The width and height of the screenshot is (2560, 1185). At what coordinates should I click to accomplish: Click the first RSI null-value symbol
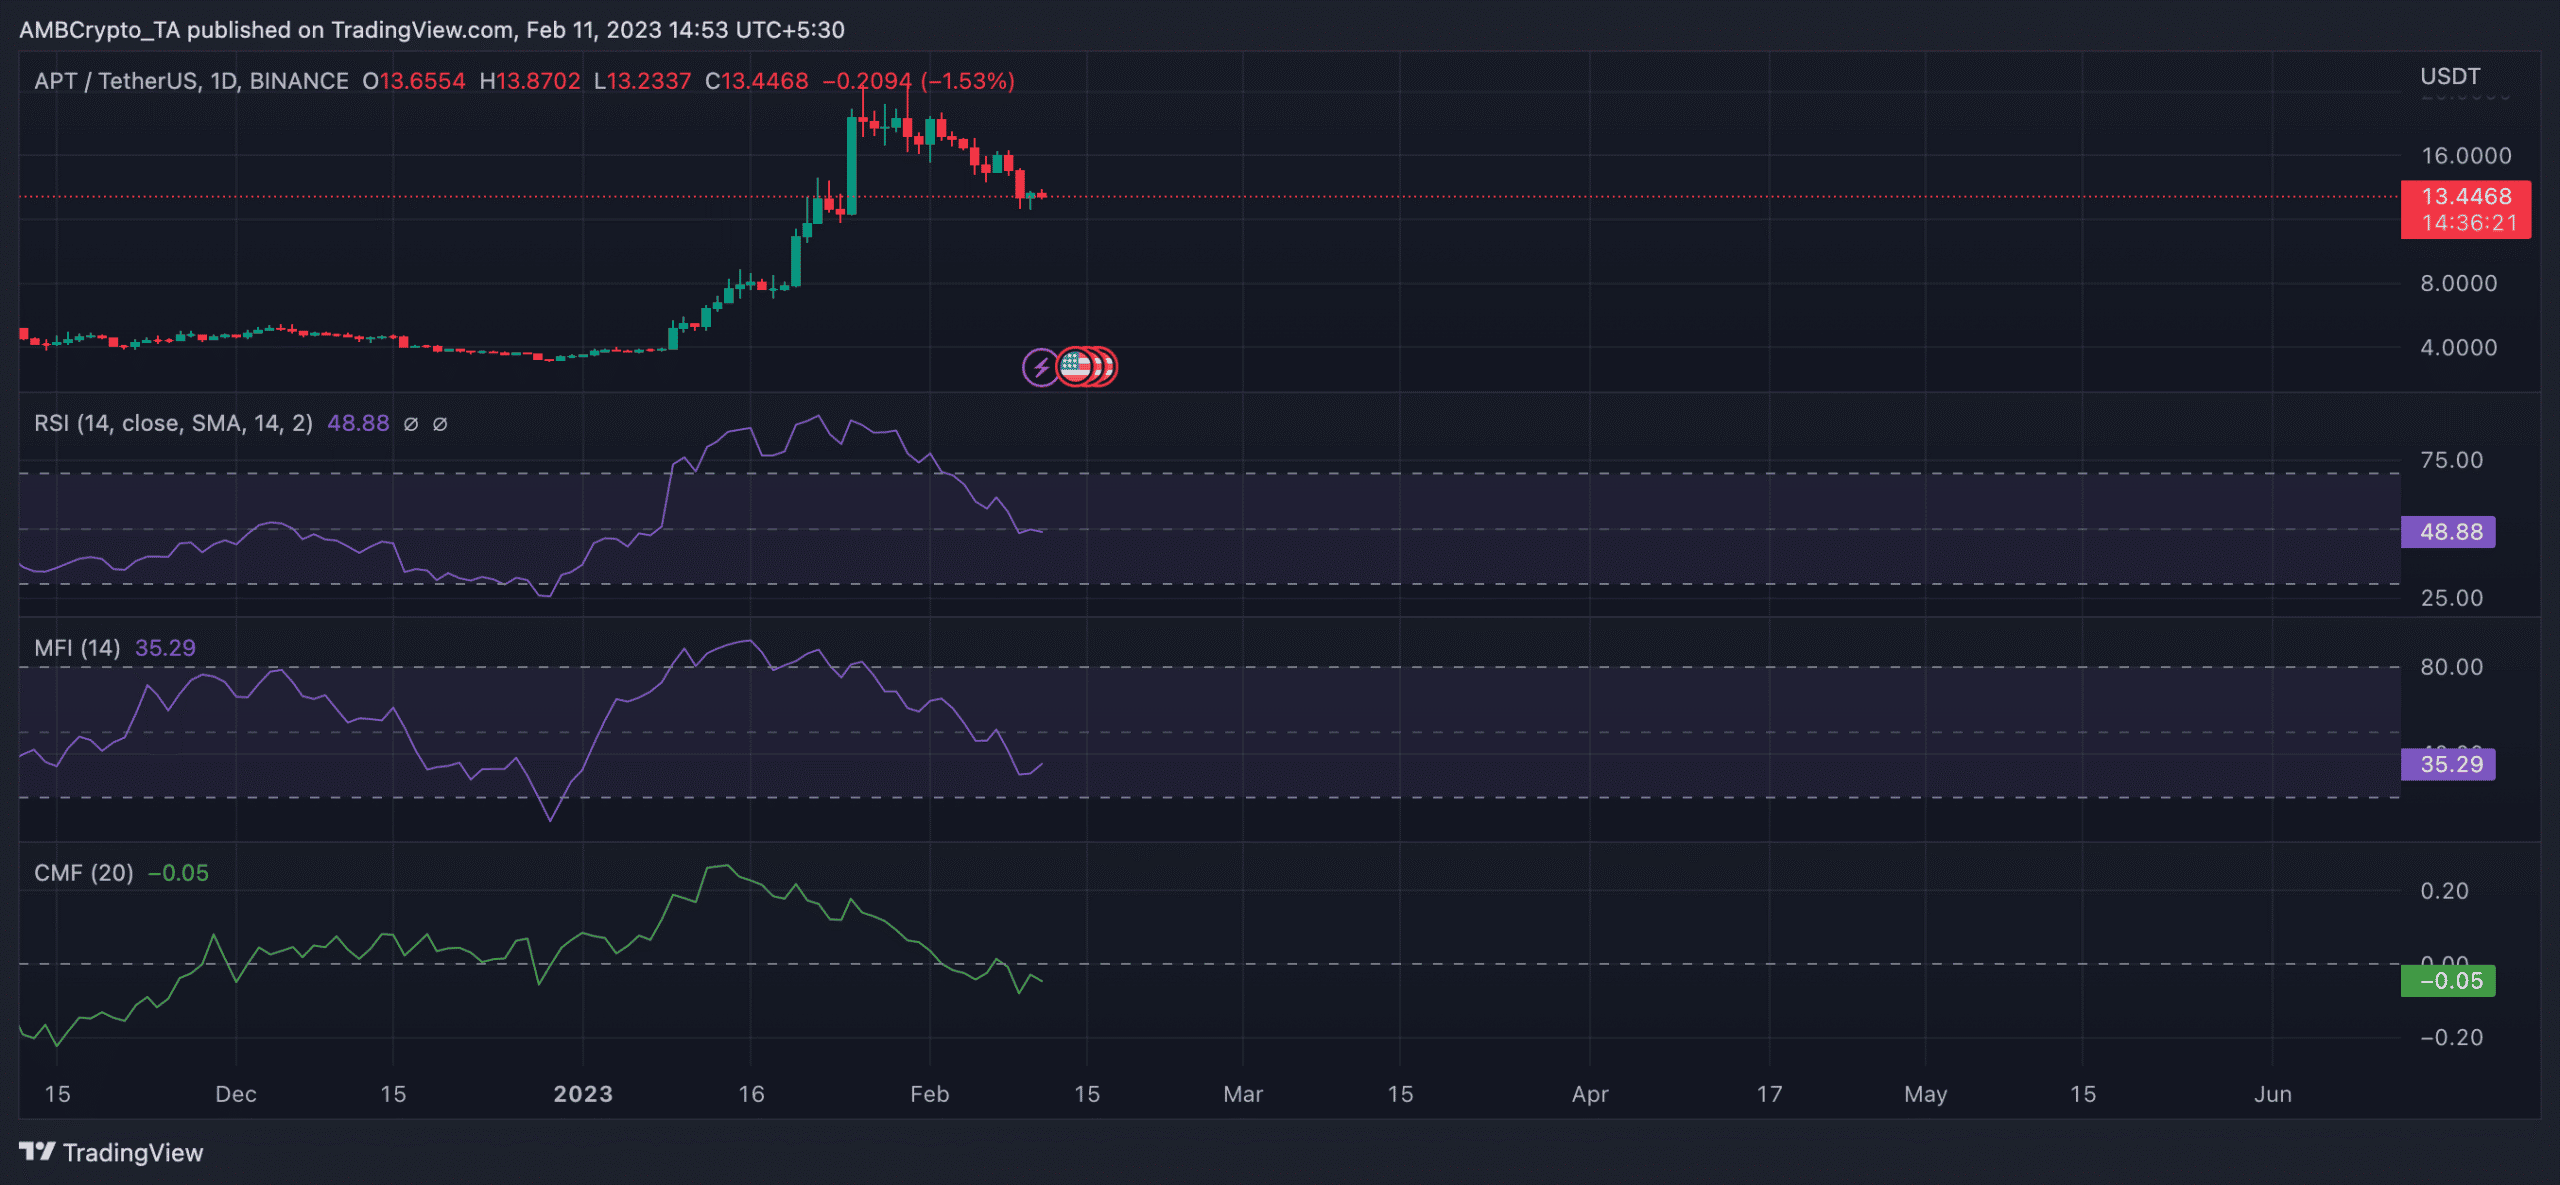[410, 424]
